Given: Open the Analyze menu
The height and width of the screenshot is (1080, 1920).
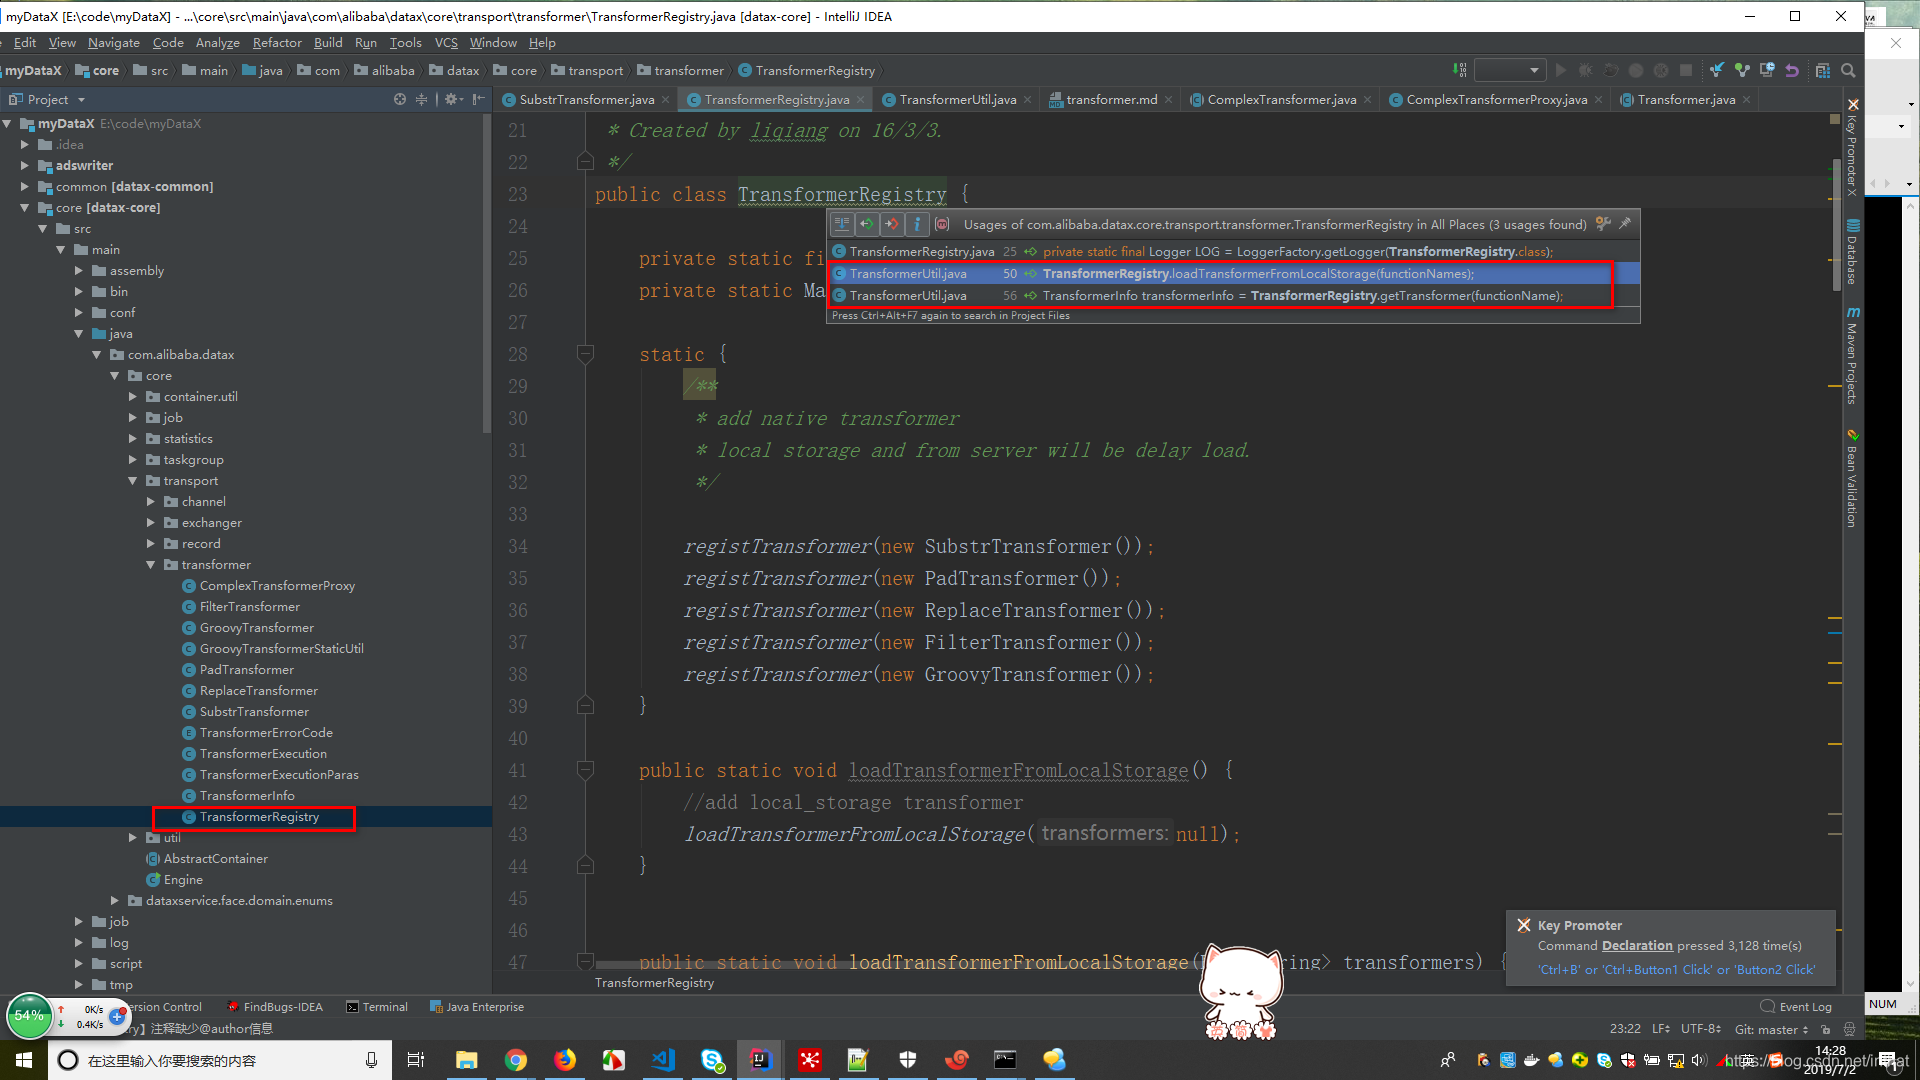Looking at the screenshot, I should pos(217,42).
